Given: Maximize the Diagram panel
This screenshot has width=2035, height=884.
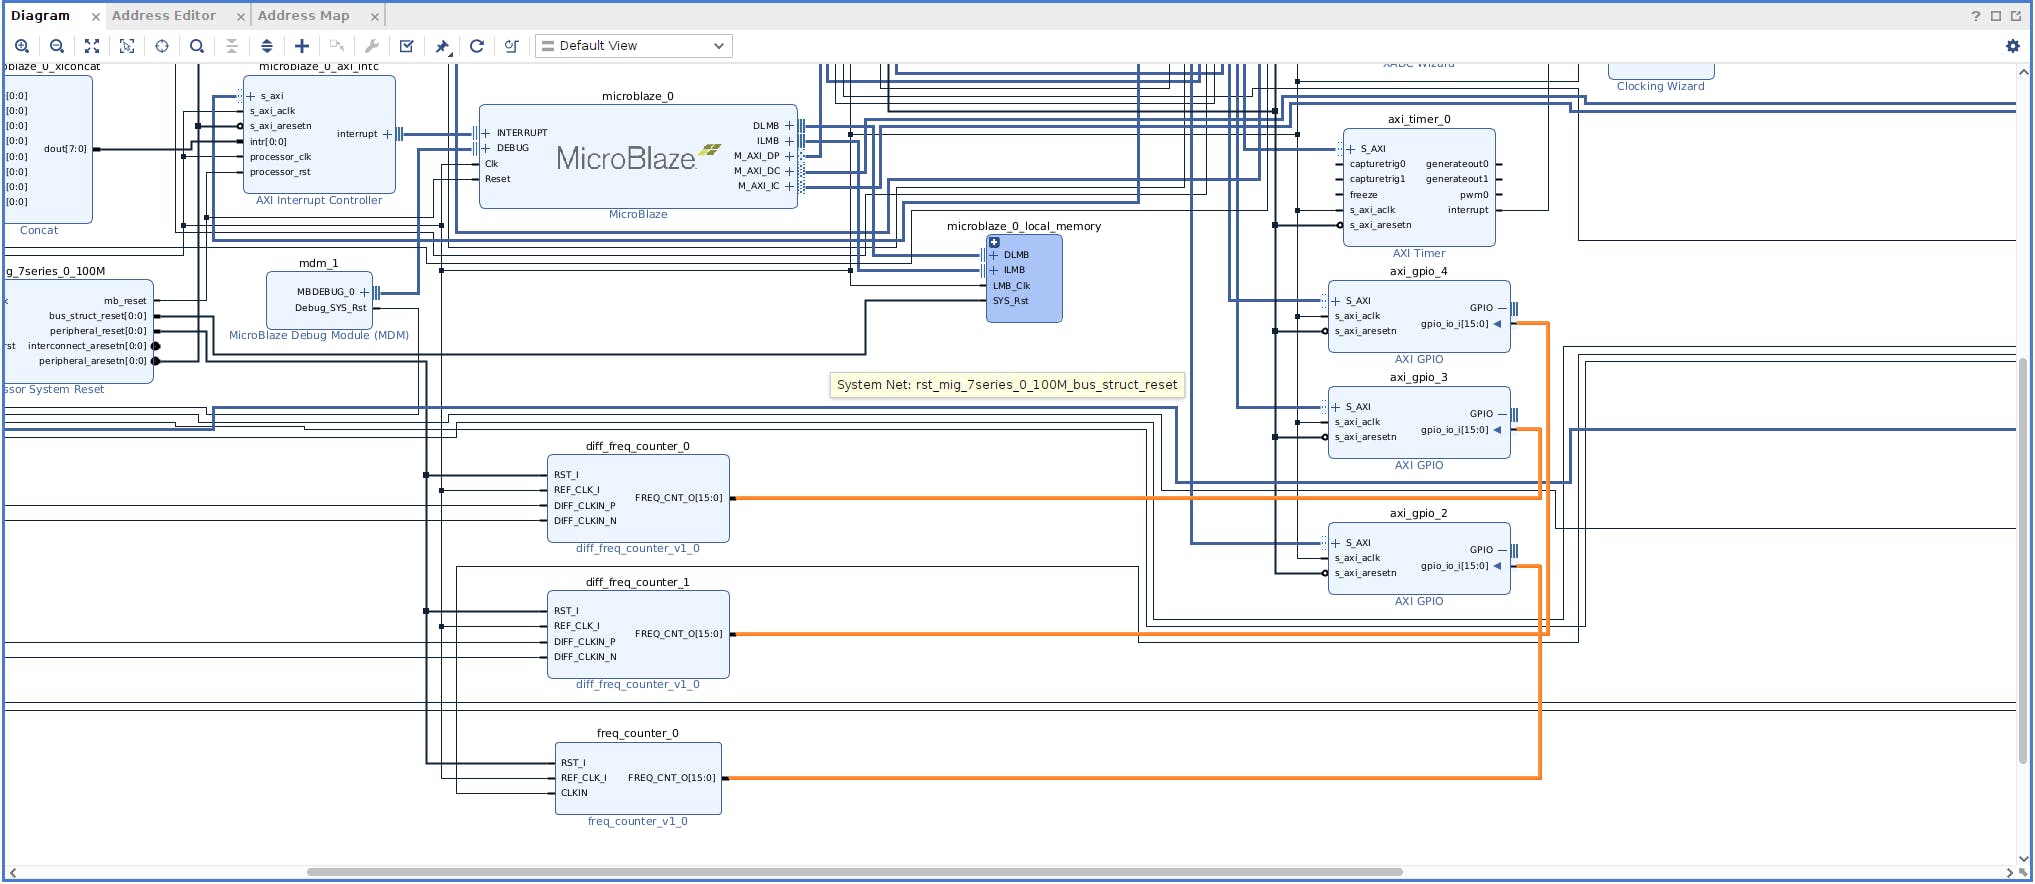Looking at the screenshot, I should point(1996,16).
